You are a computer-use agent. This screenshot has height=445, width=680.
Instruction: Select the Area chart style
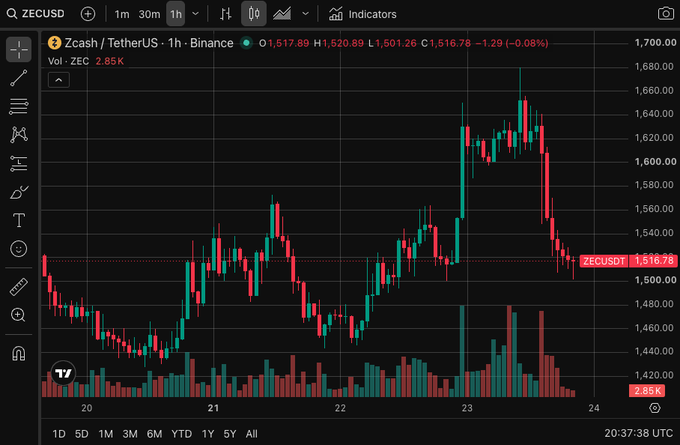coord(282,14)
